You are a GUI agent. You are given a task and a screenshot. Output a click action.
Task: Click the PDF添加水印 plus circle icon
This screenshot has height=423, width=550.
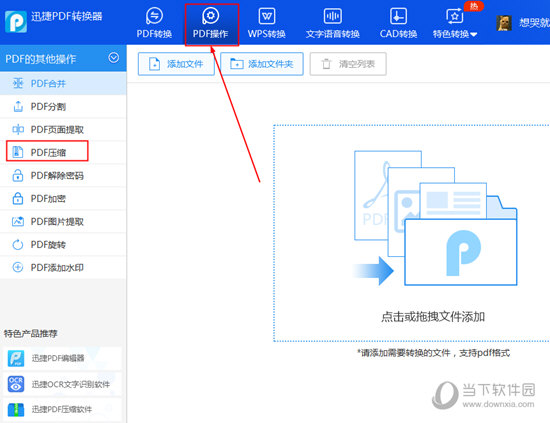(x=18, y=268)
